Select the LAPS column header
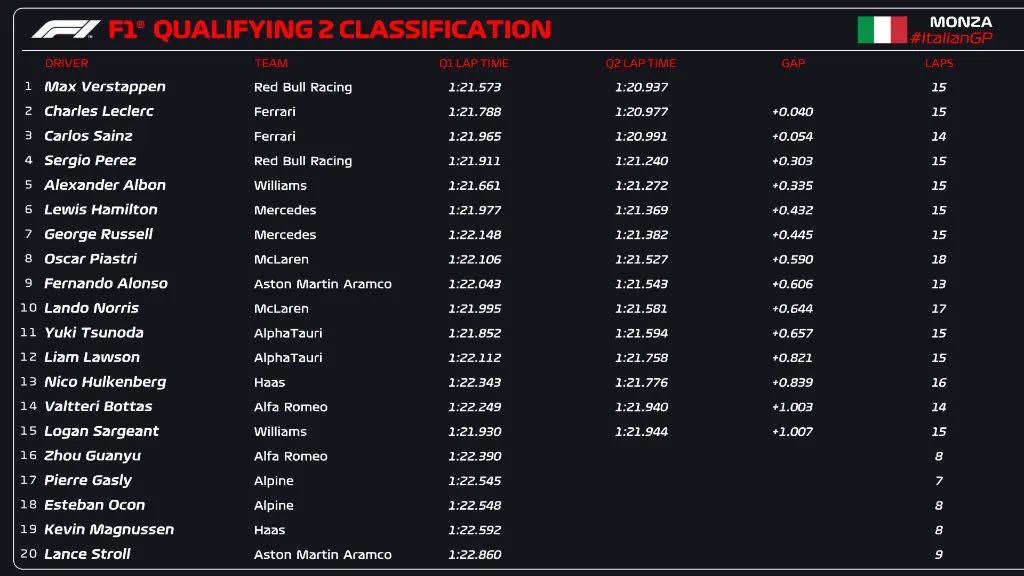1024x576 pixels. click(x=939, y=63)
